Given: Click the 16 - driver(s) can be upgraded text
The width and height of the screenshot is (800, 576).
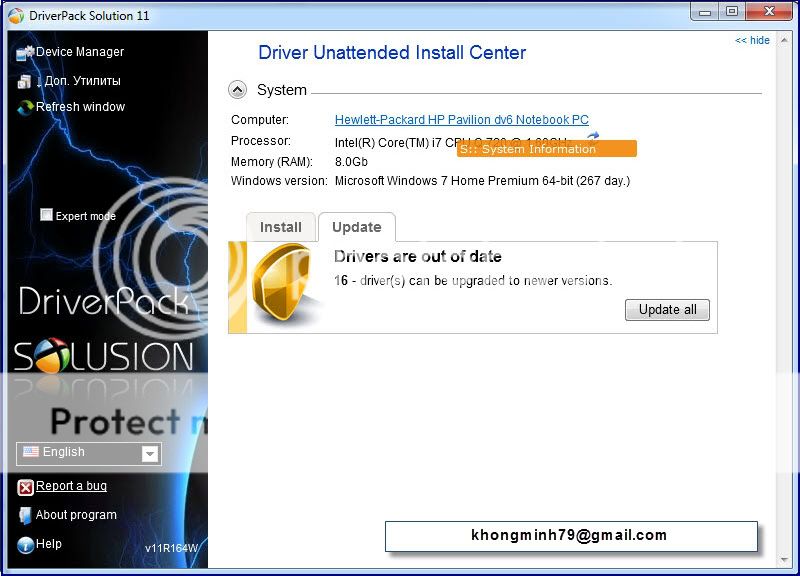Looking at the screenshot, I should coord(473,281).
